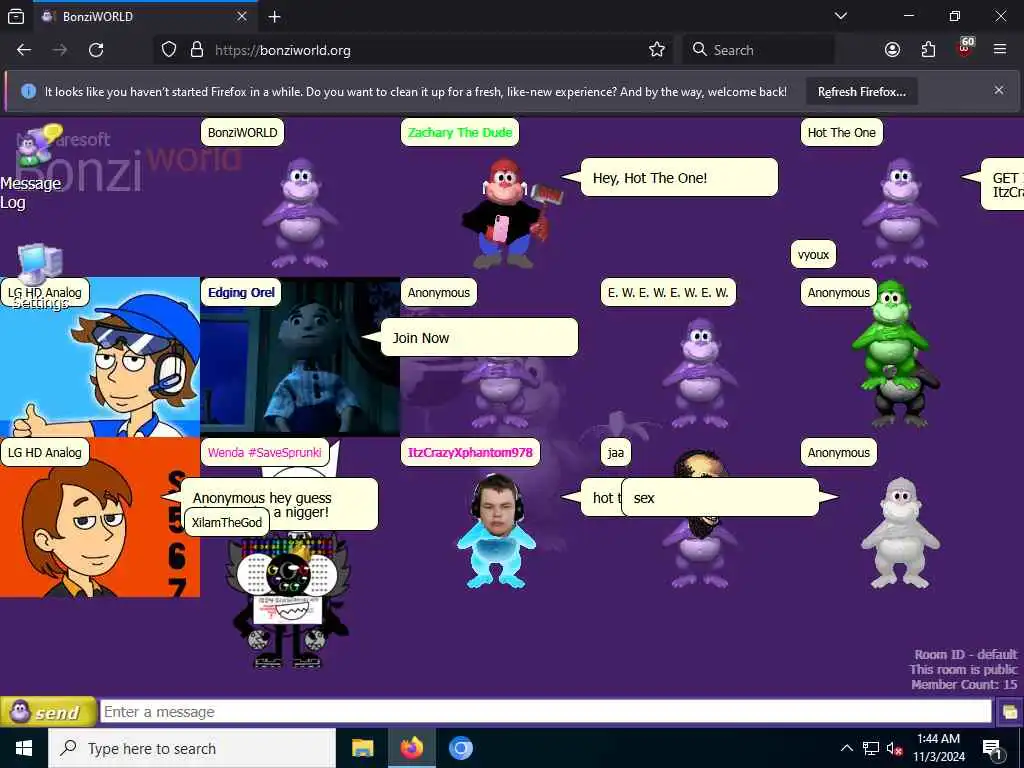Image resolution: width=1024 pixels, height=768 pixels.
Task: Click the 'sex' speech bubble
Action: 720,498
